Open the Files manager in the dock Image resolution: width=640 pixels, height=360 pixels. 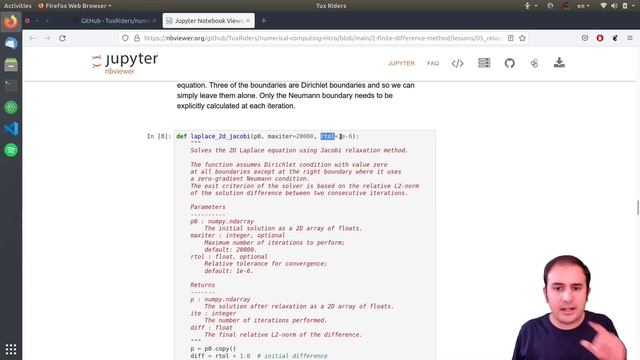(11, 64)
